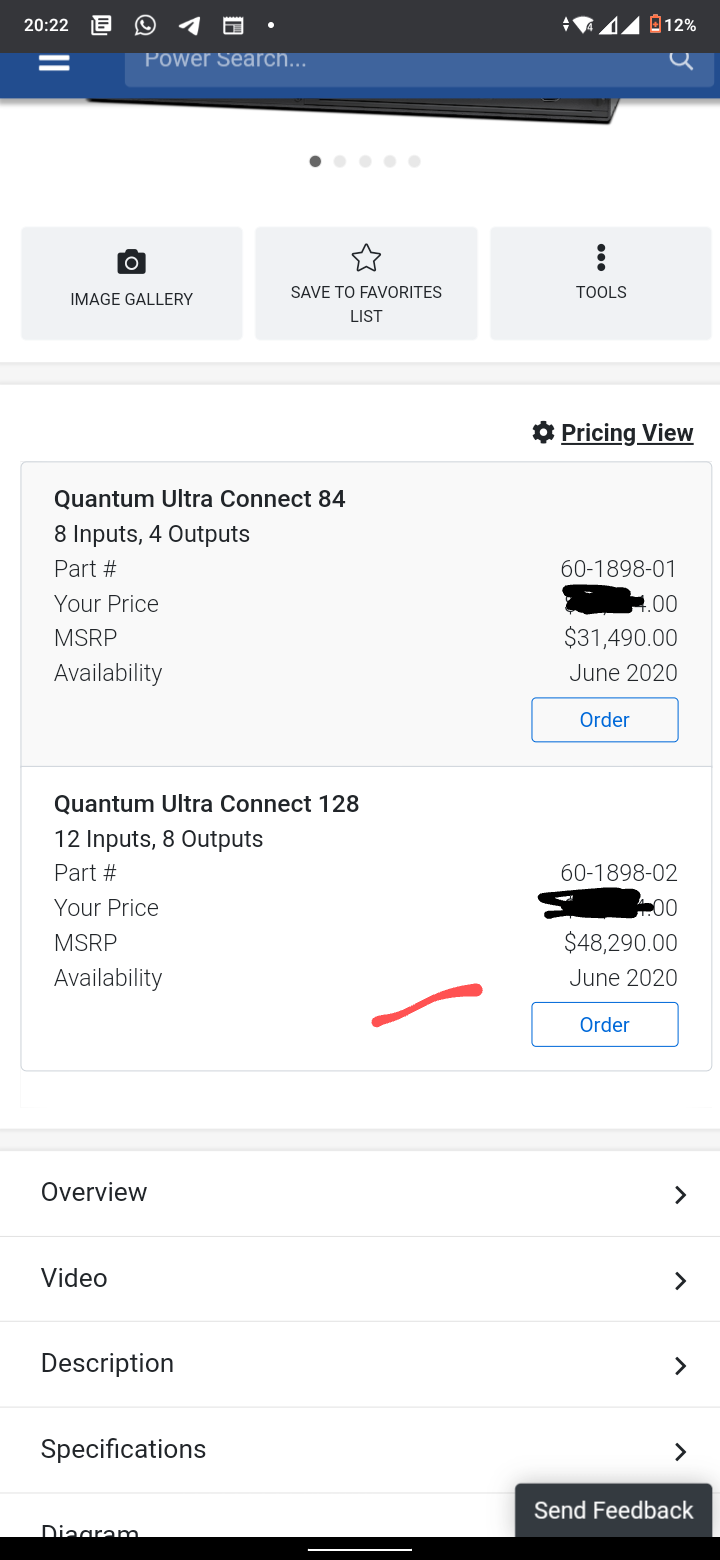Tap the search magnifier icon

pos(681,60)
